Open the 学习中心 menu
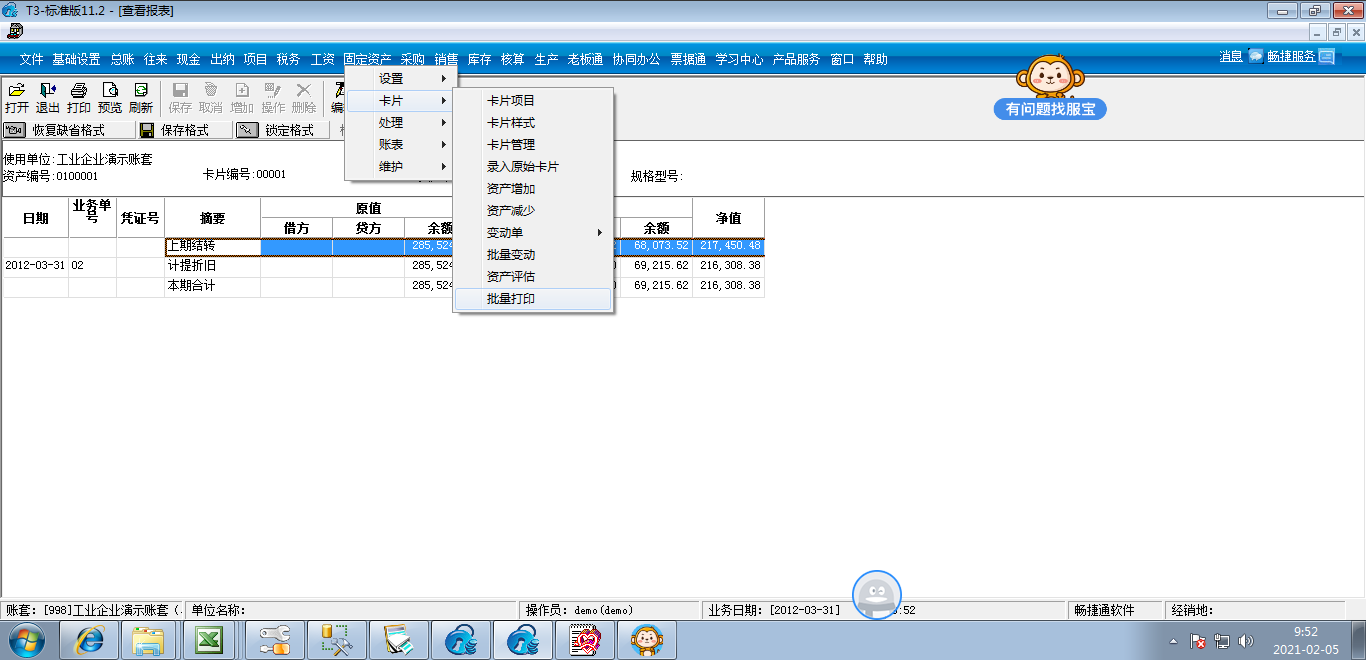The image size is (1366, 660). click(x=739, y=60)
